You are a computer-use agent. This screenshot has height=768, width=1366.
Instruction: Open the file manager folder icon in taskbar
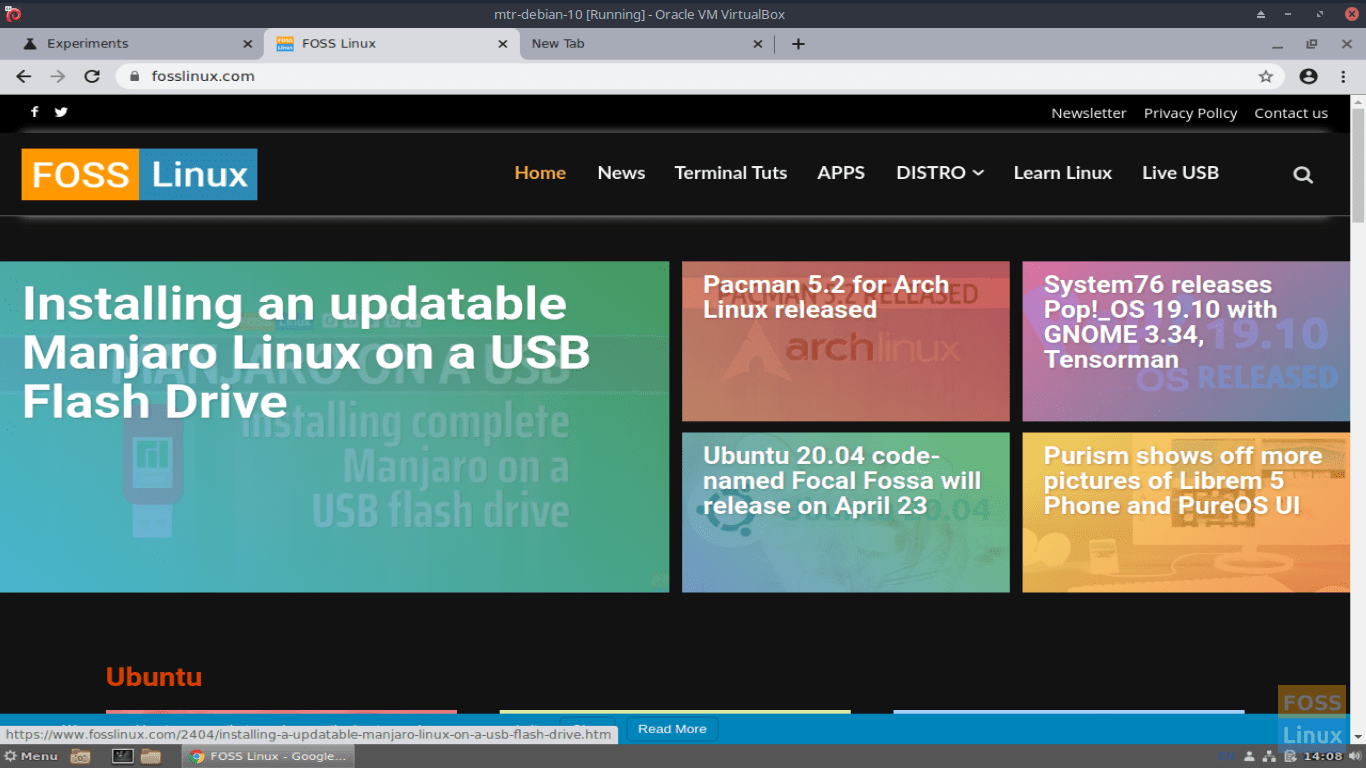(x=151, y=756)
